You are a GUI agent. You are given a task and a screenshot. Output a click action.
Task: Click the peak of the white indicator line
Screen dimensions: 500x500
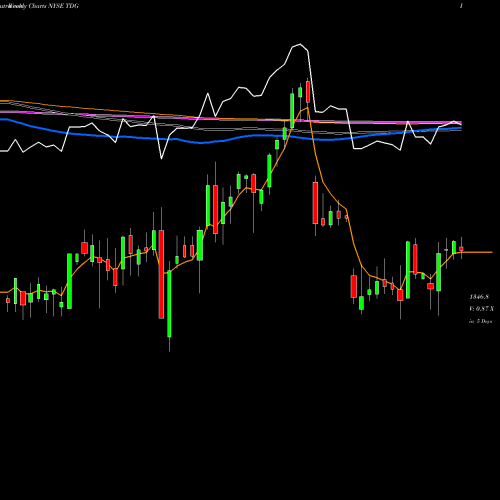click(300, 44)
